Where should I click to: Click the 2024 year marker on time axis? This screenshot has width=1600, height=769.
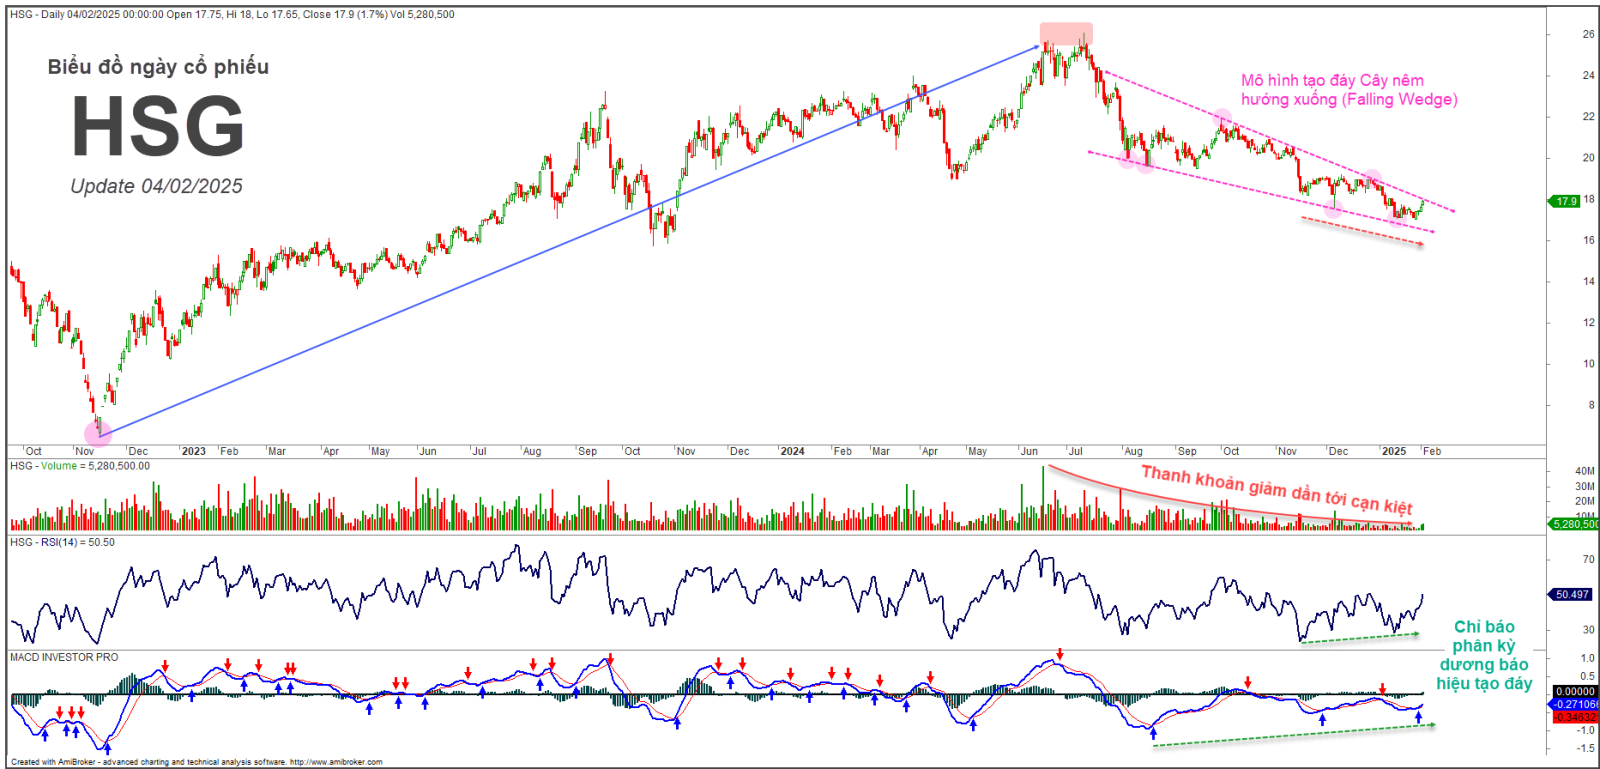point(792,451)
